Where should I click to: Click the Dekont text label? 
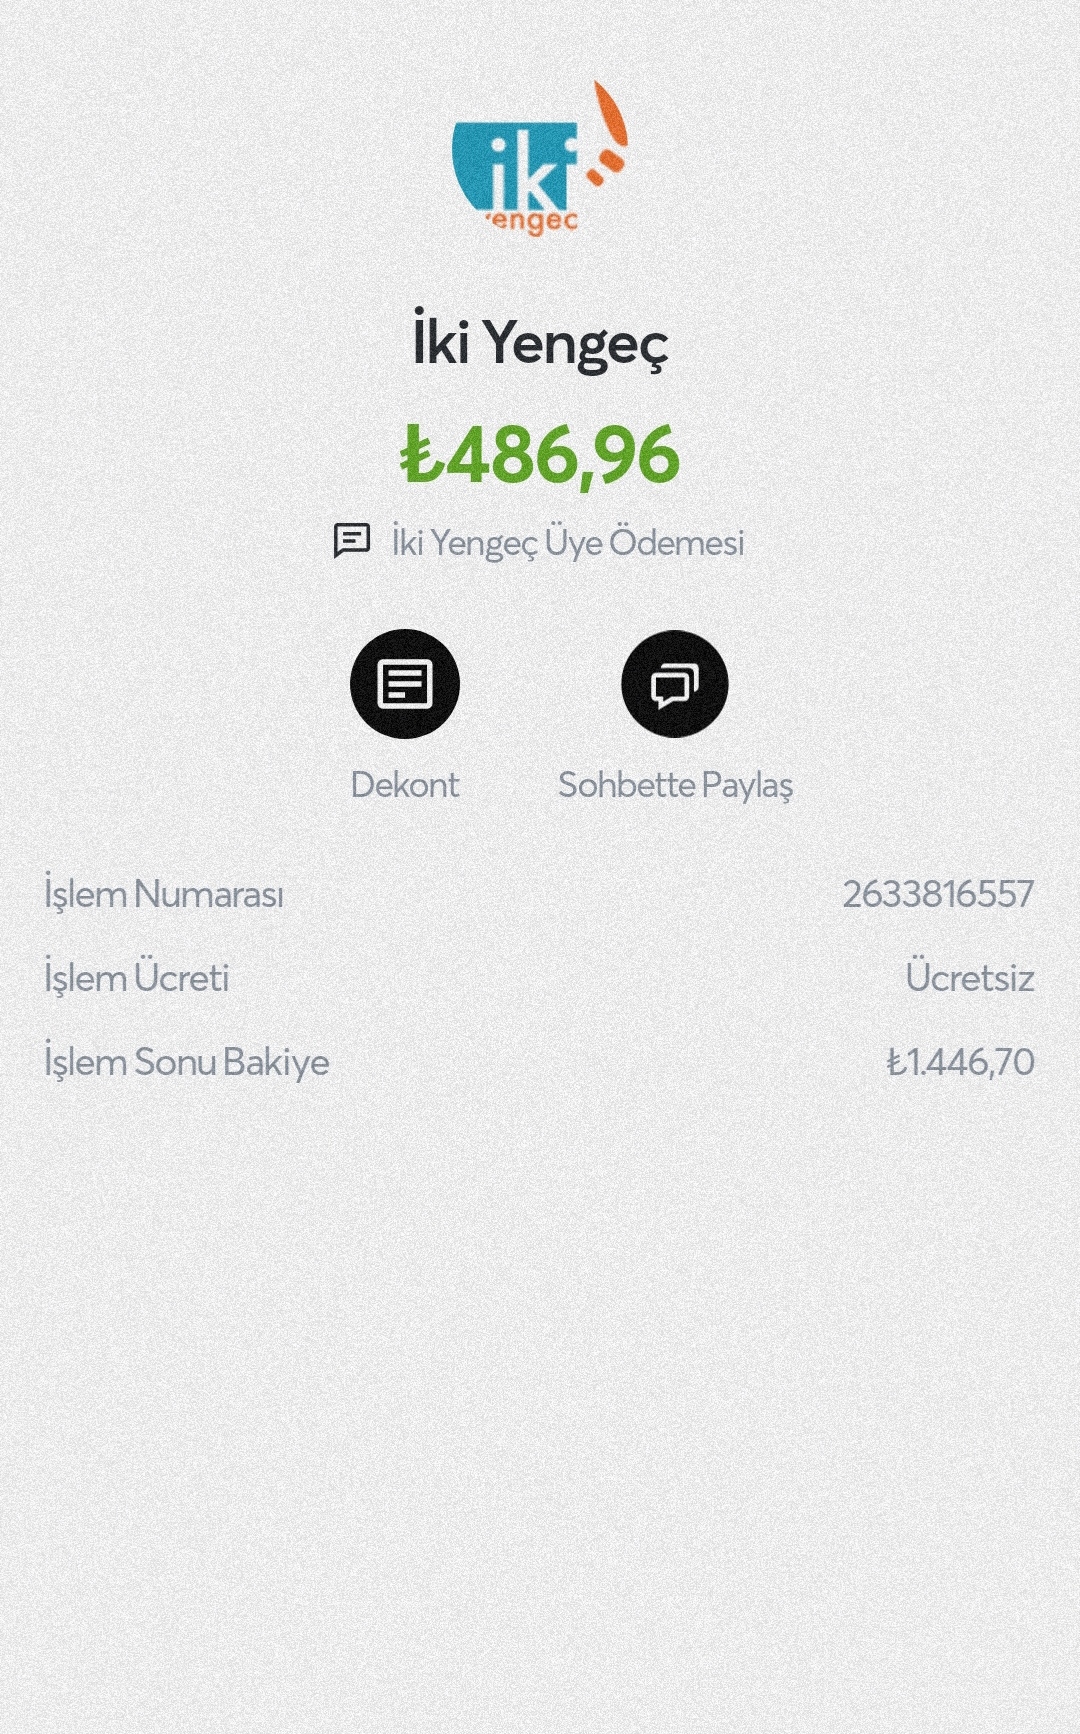coord(405,785)
